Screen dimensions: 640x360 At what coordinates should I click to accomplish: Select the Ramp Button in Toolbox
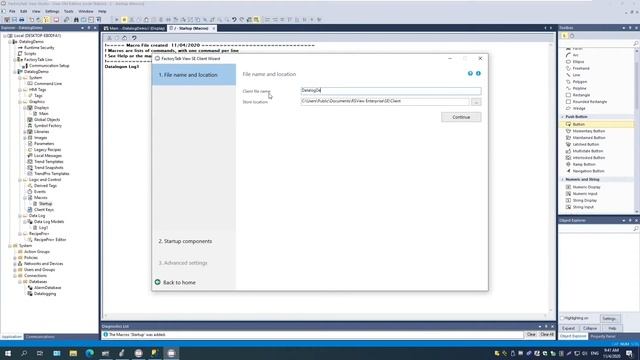[584, 164]
